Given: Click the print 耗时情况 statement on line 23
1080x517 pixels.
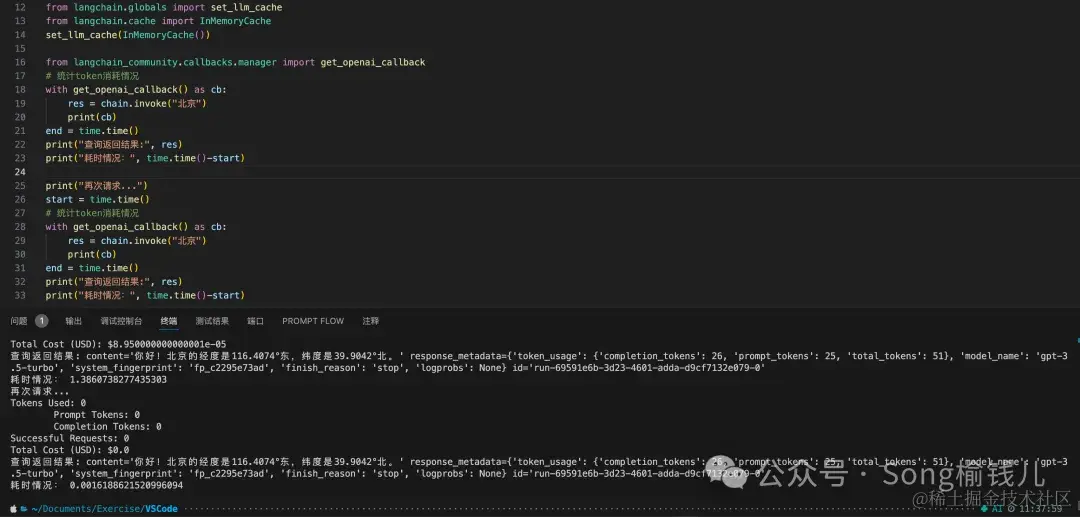Looking at the screenshot, I should coord(145,158).
